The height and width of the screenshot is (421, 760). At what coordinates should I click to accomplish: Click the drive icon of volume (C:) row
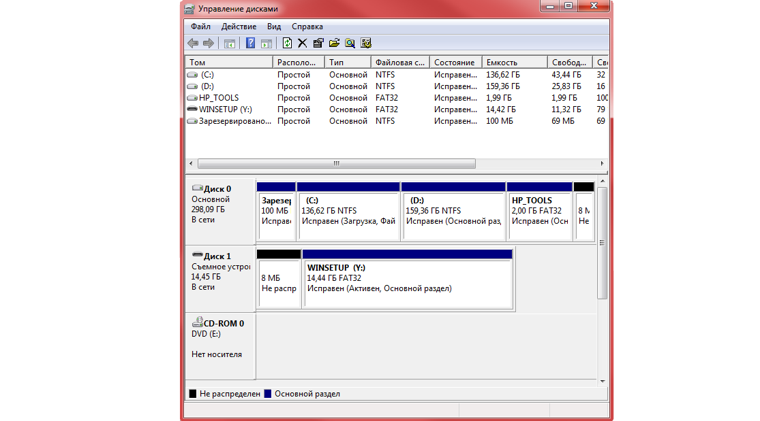(x=192, y=75)
